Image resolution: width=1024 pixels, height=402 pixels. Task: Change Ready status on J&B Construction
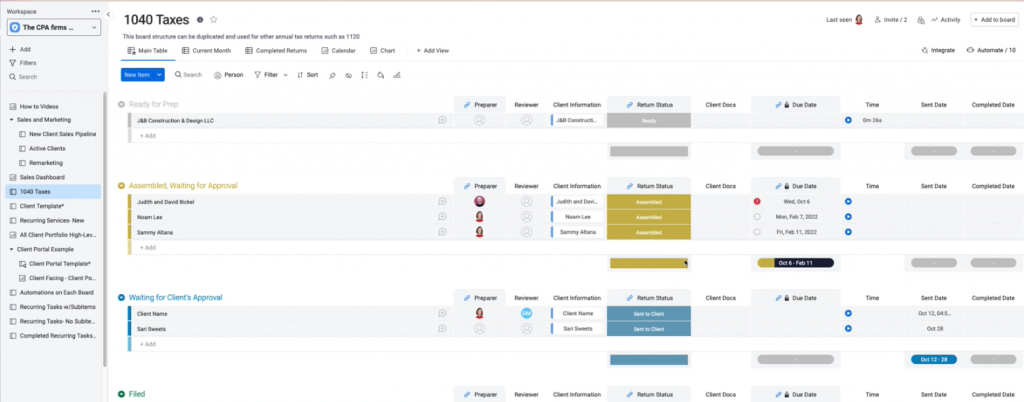[648, 120]
